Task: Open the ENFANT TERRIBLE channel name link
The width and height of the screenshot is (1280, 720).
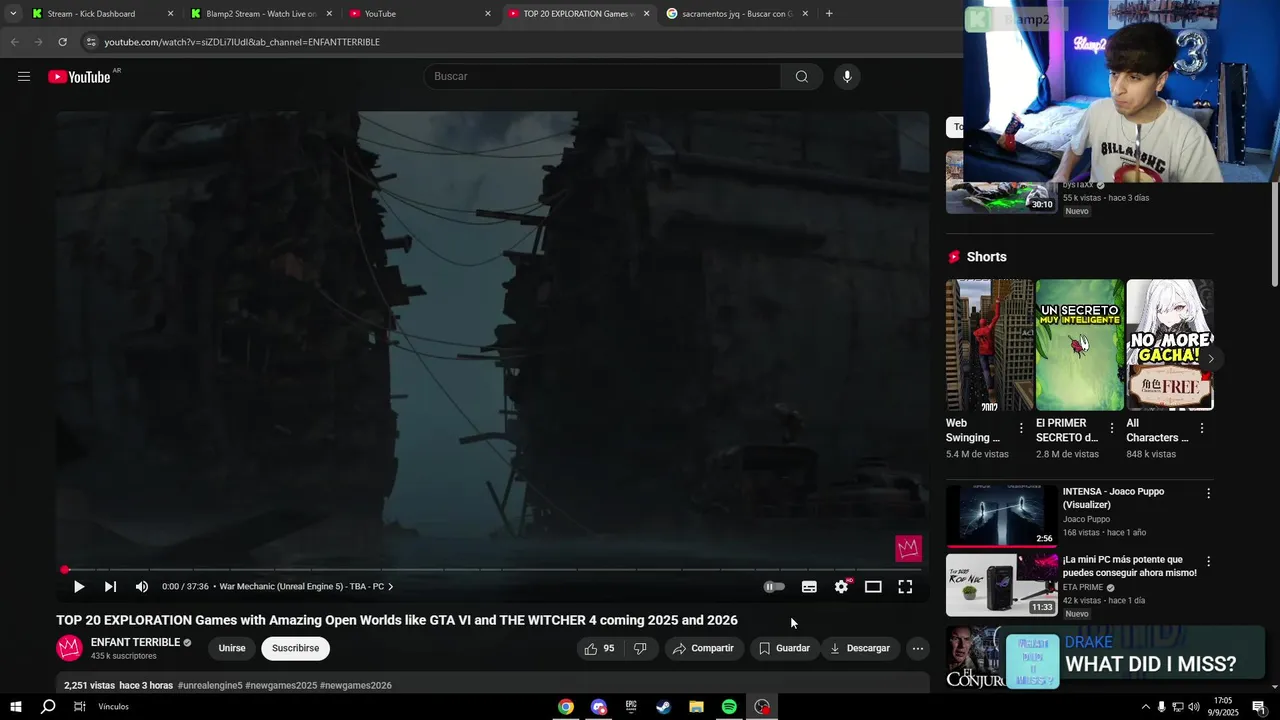Action: click(135, 642)
